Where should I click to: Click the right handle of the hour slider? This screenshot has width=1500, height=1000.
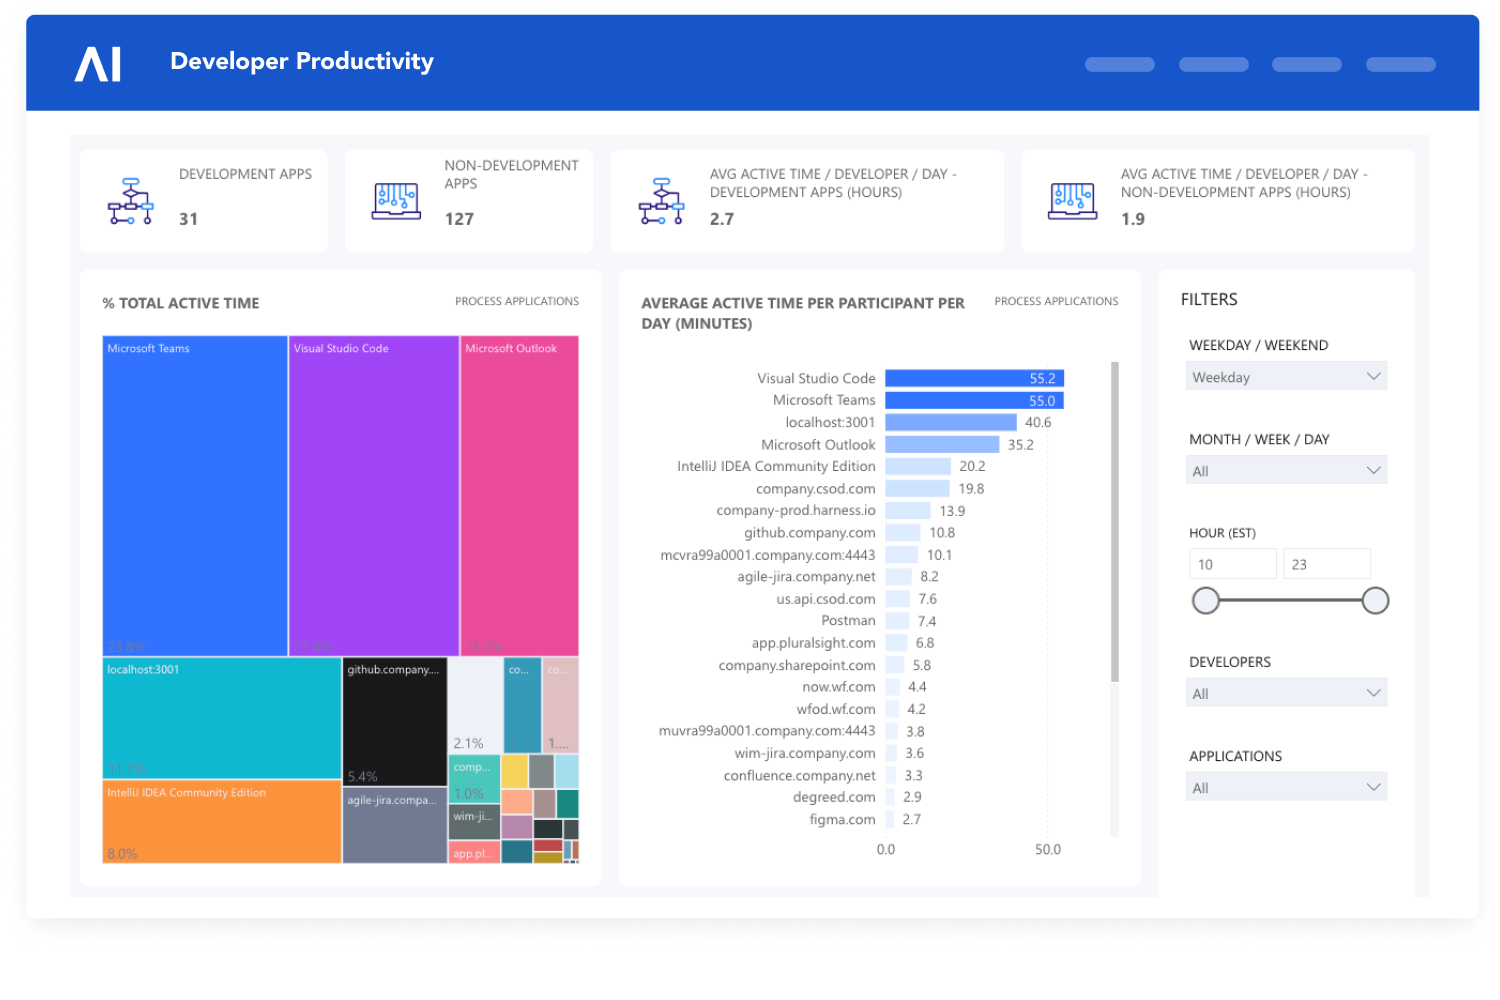[1375, 600]
